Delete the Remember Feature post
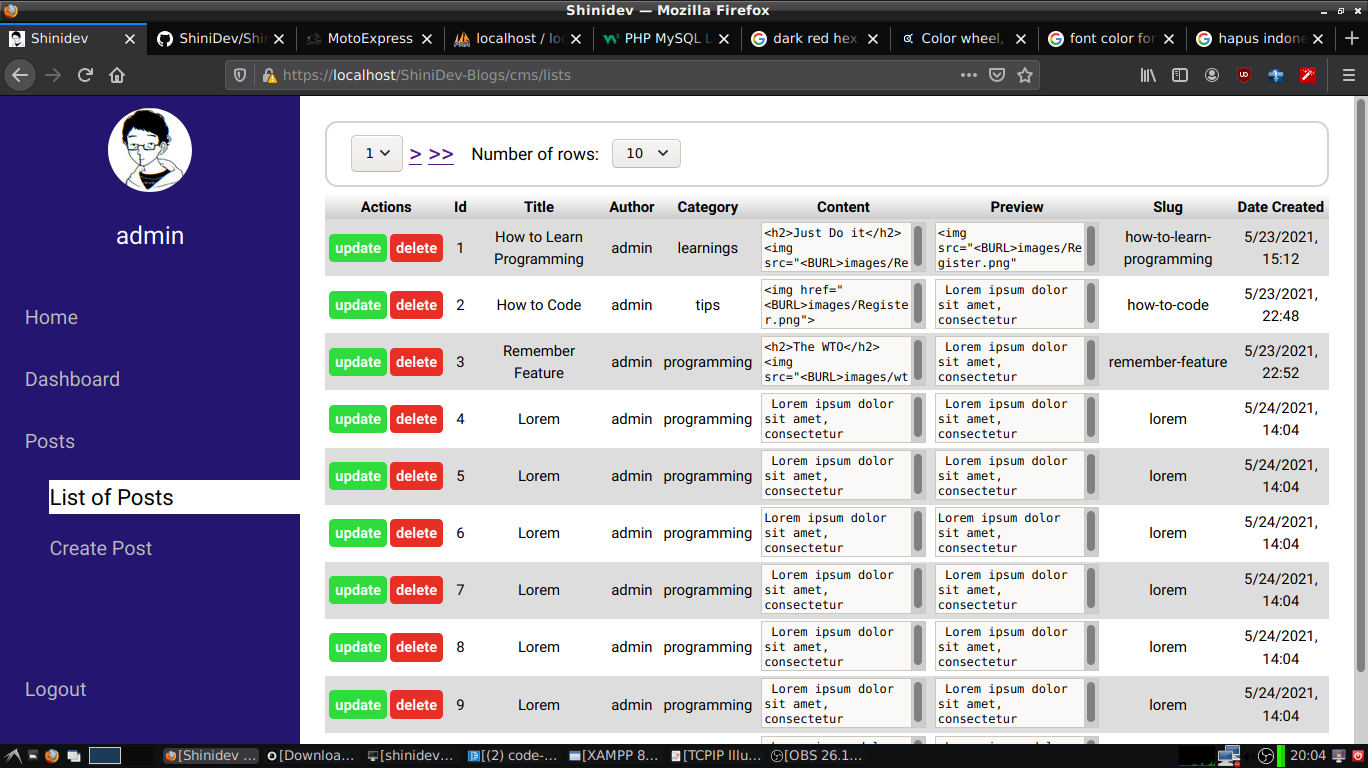 [416, 362]
